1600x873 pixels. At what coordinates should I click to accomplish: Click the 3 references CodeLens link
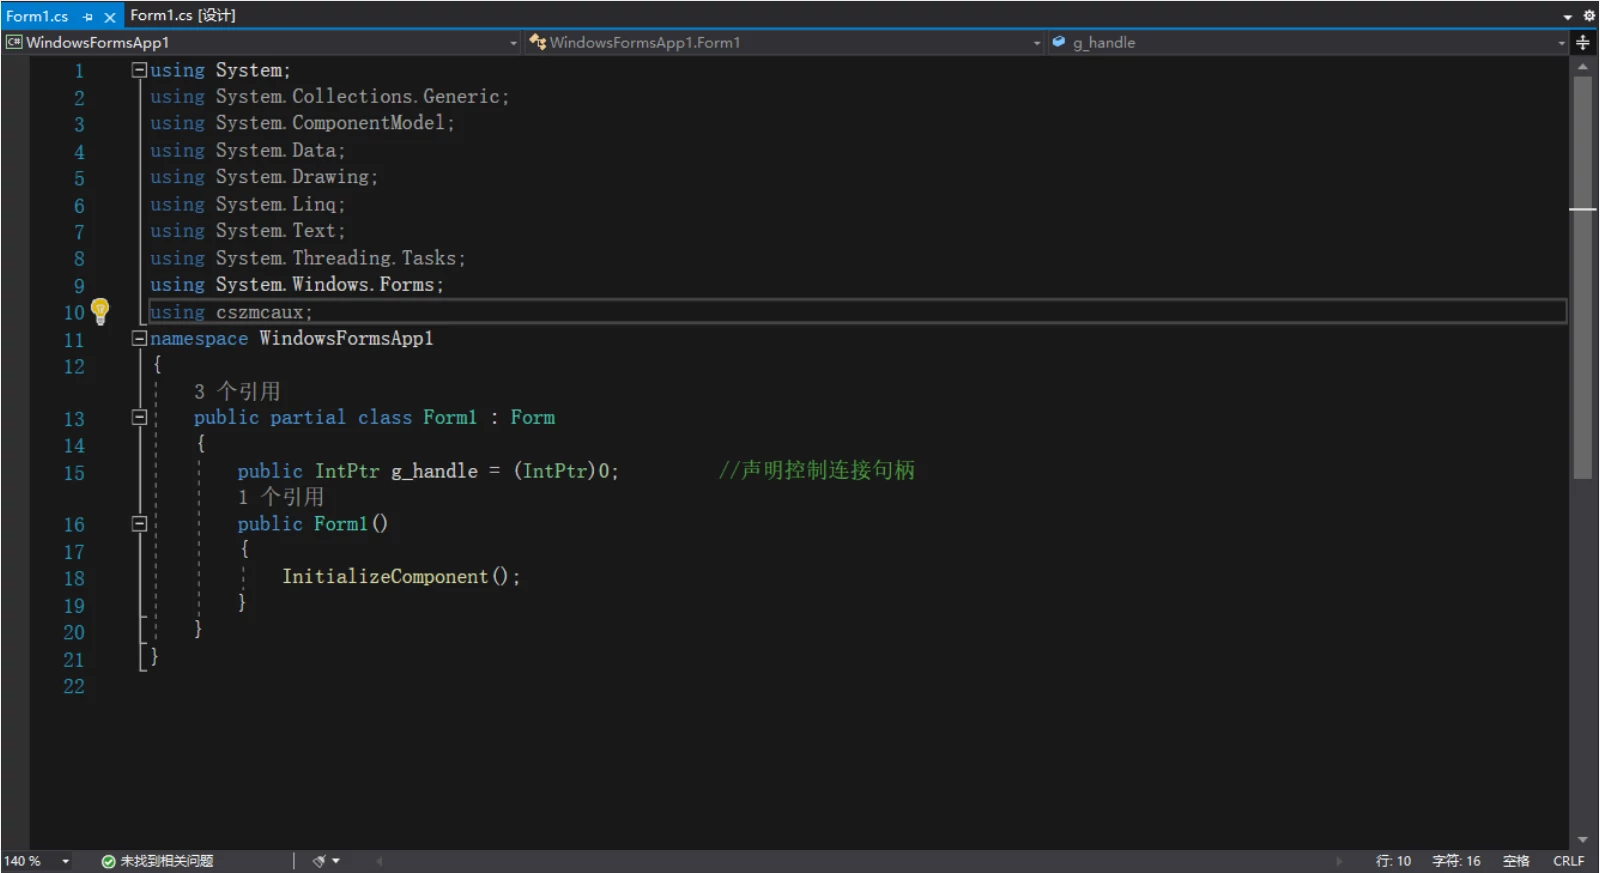tap(237, 391)
